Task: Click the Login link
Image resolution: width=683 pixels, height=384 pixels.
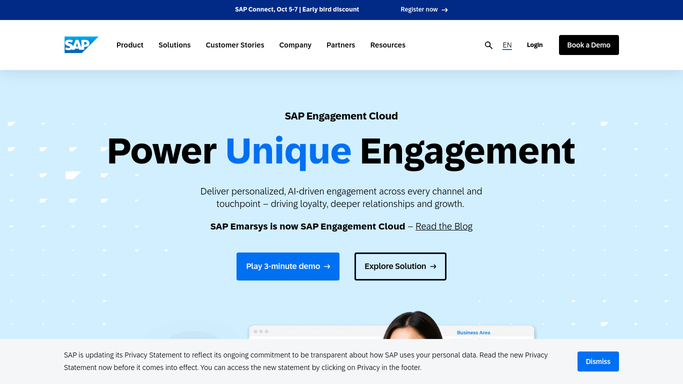Action: [x=534, y=45]
